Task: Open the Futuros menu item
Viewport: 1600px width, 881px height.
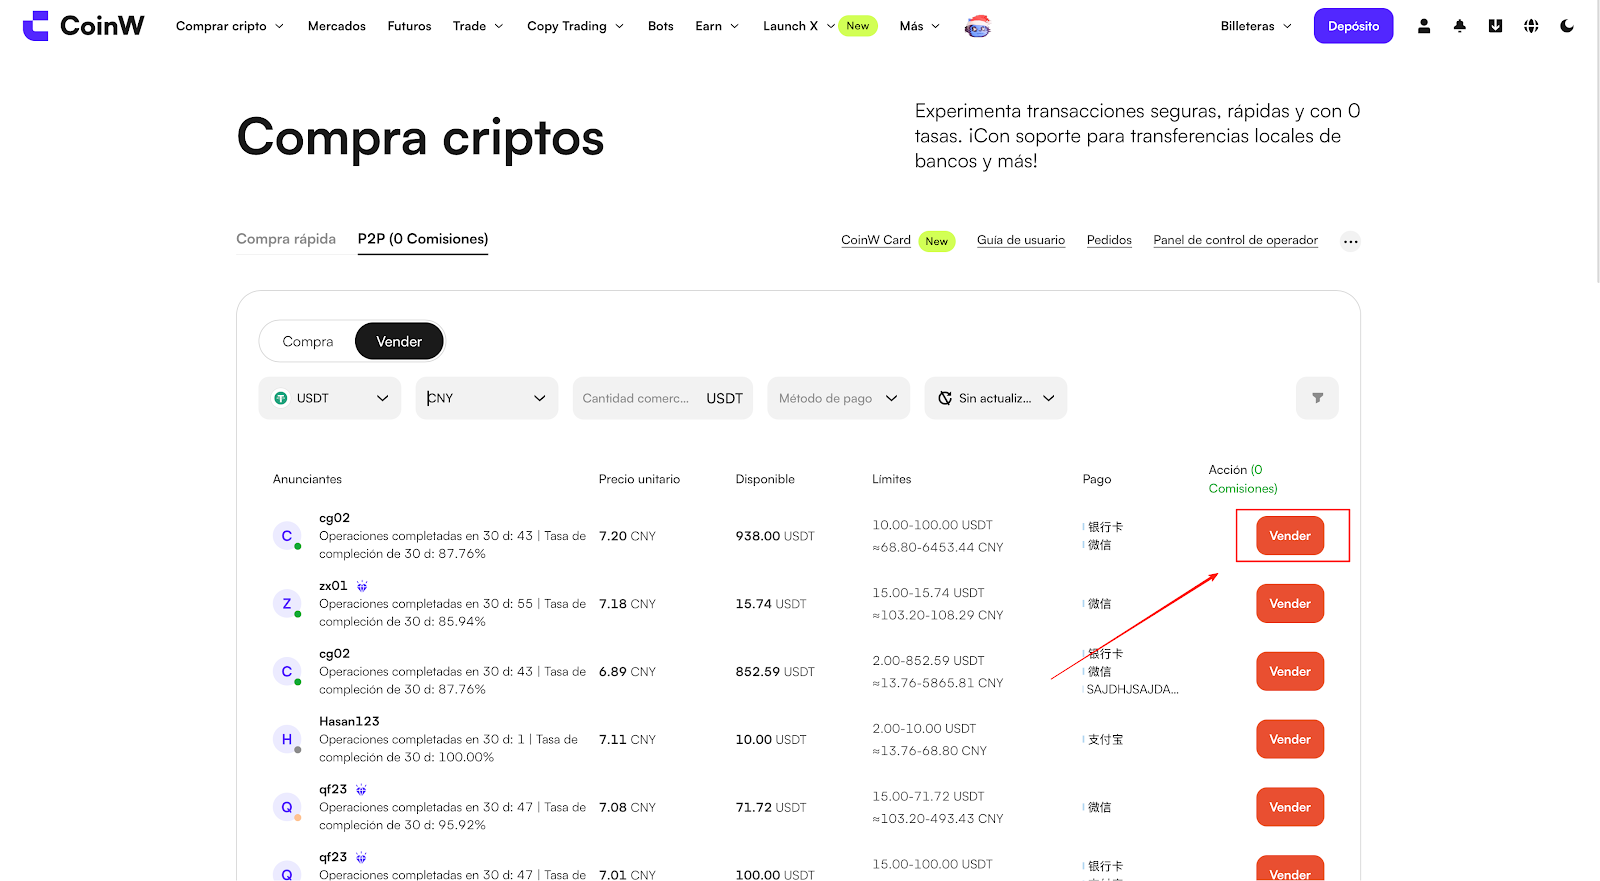Action: pyautogui.click(x=409, y=26)
